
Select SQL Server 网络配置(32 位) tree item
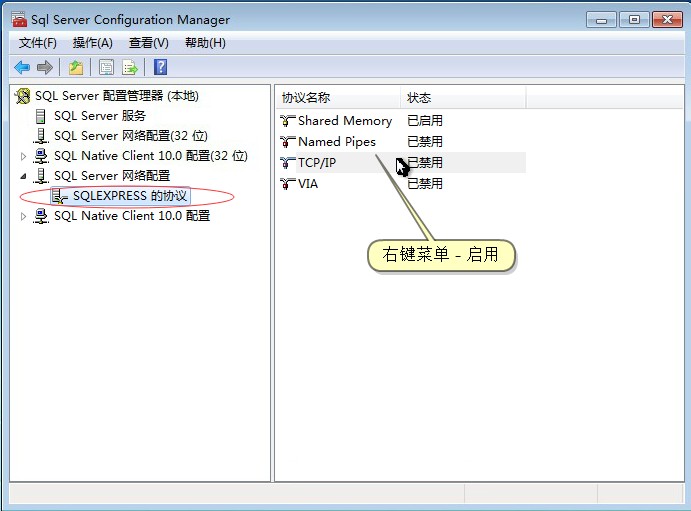130,136
